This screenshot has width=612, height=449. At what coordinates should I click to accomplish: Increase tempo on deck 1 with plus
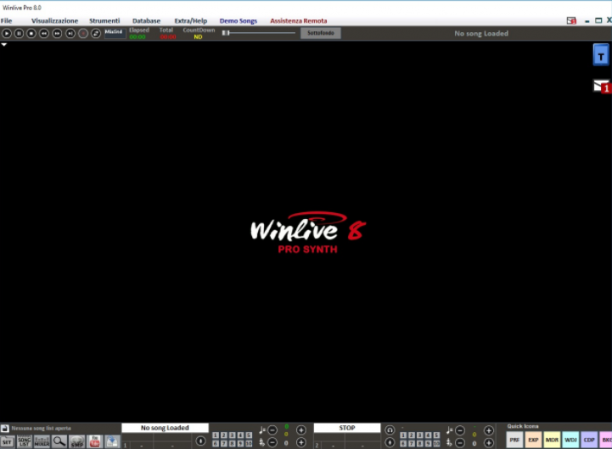click(301, 430)
